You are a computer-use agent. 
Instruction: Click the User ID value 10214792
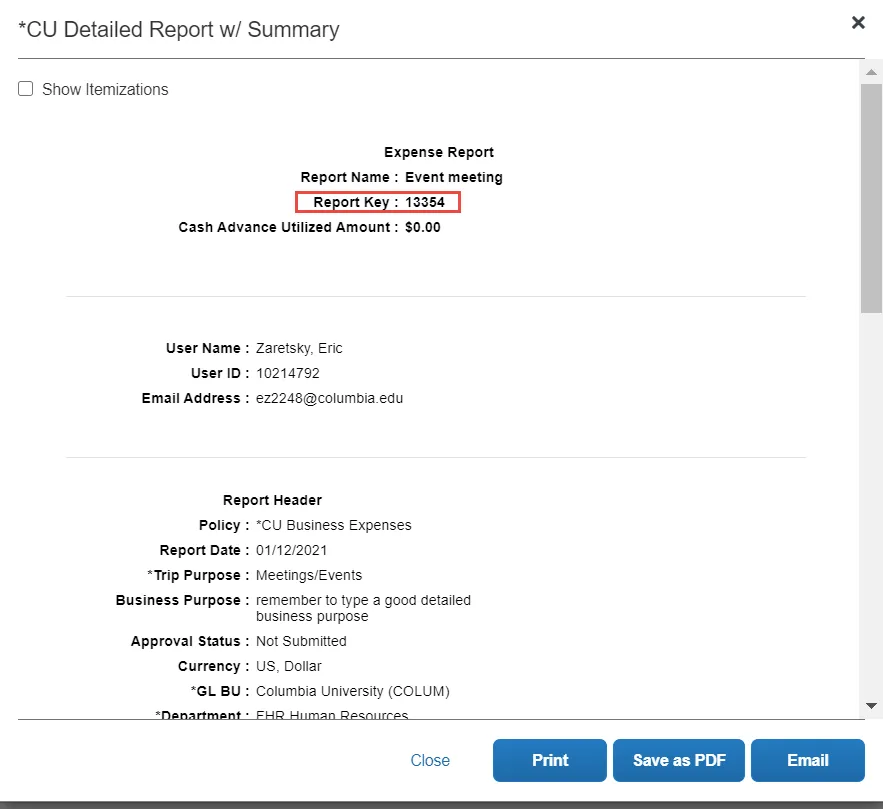288,373
